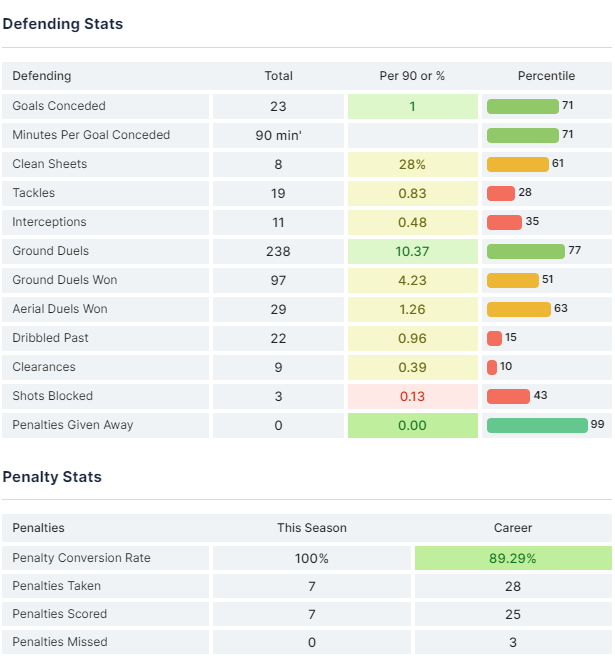Click the Penalties Scored row label
Screen dimensions: 615x661
(60, 614)
